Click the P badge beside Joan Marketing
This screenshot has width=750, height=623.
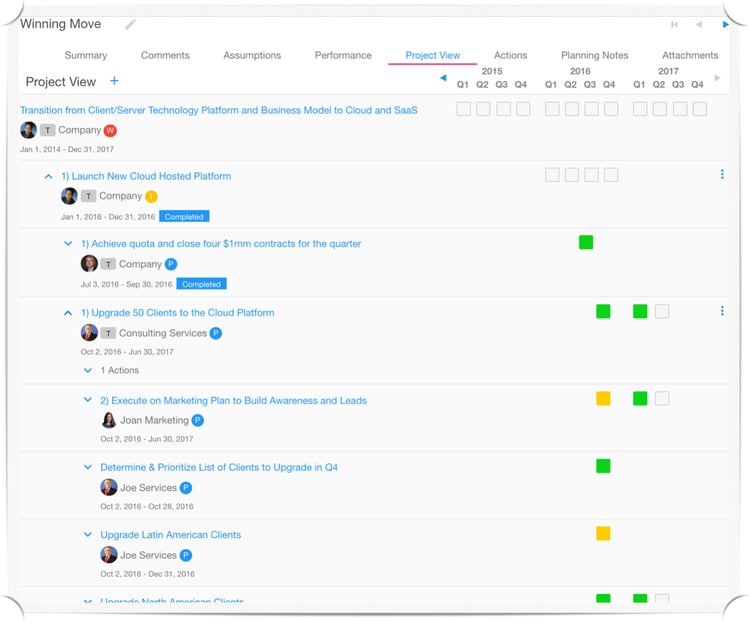(x=198, y=420)
